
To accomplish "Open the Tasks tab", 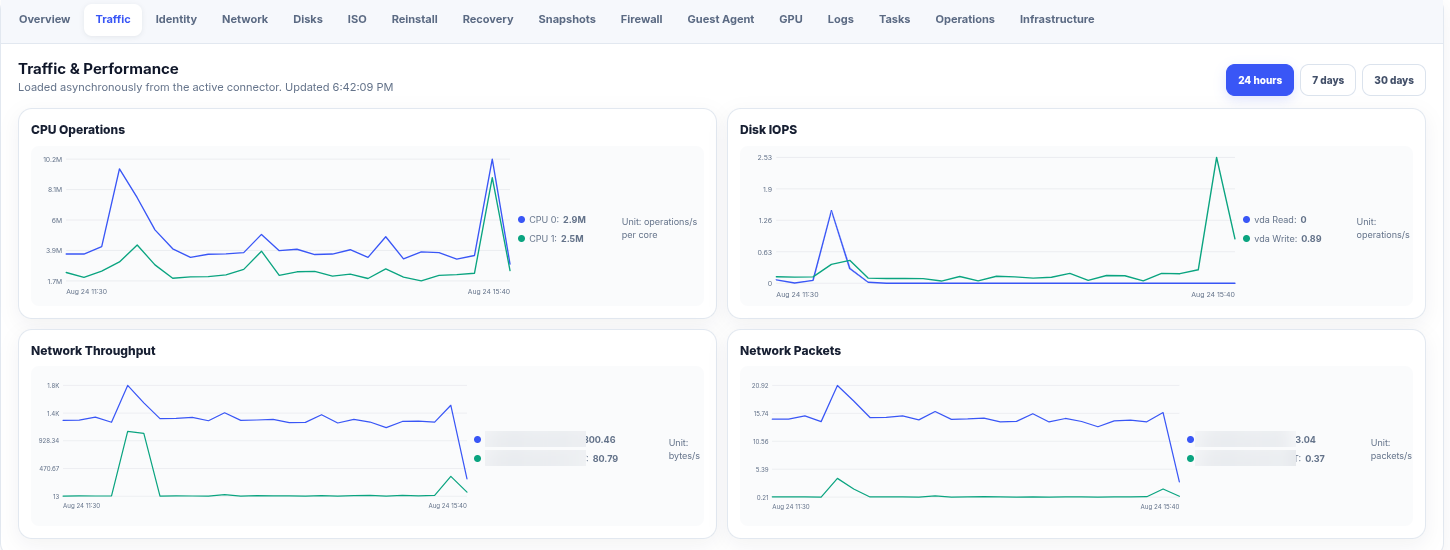I will pyautogui.click(x=895, y=19).
